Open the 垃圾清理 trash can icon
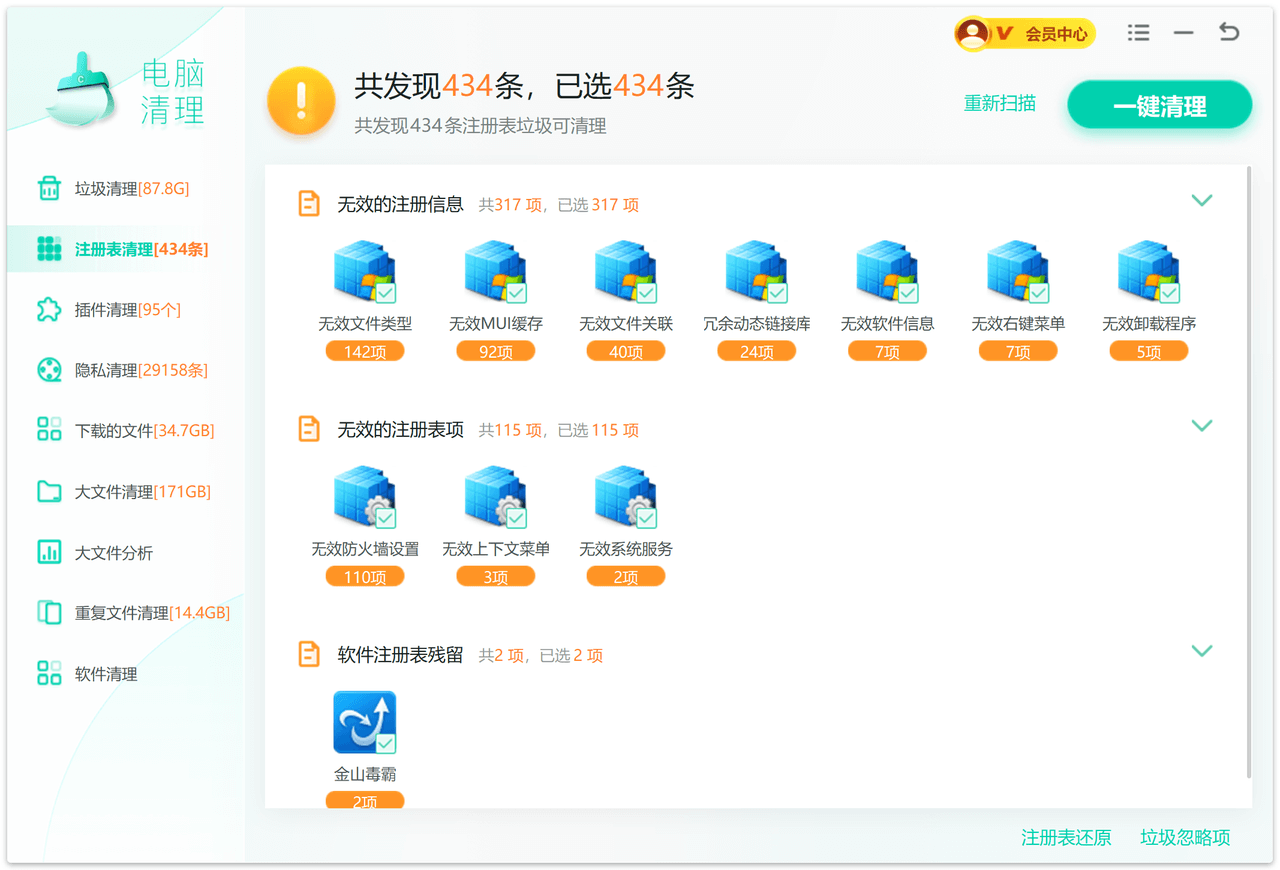Viewport: 1280px width, 870px height. (x=49, y=188)
